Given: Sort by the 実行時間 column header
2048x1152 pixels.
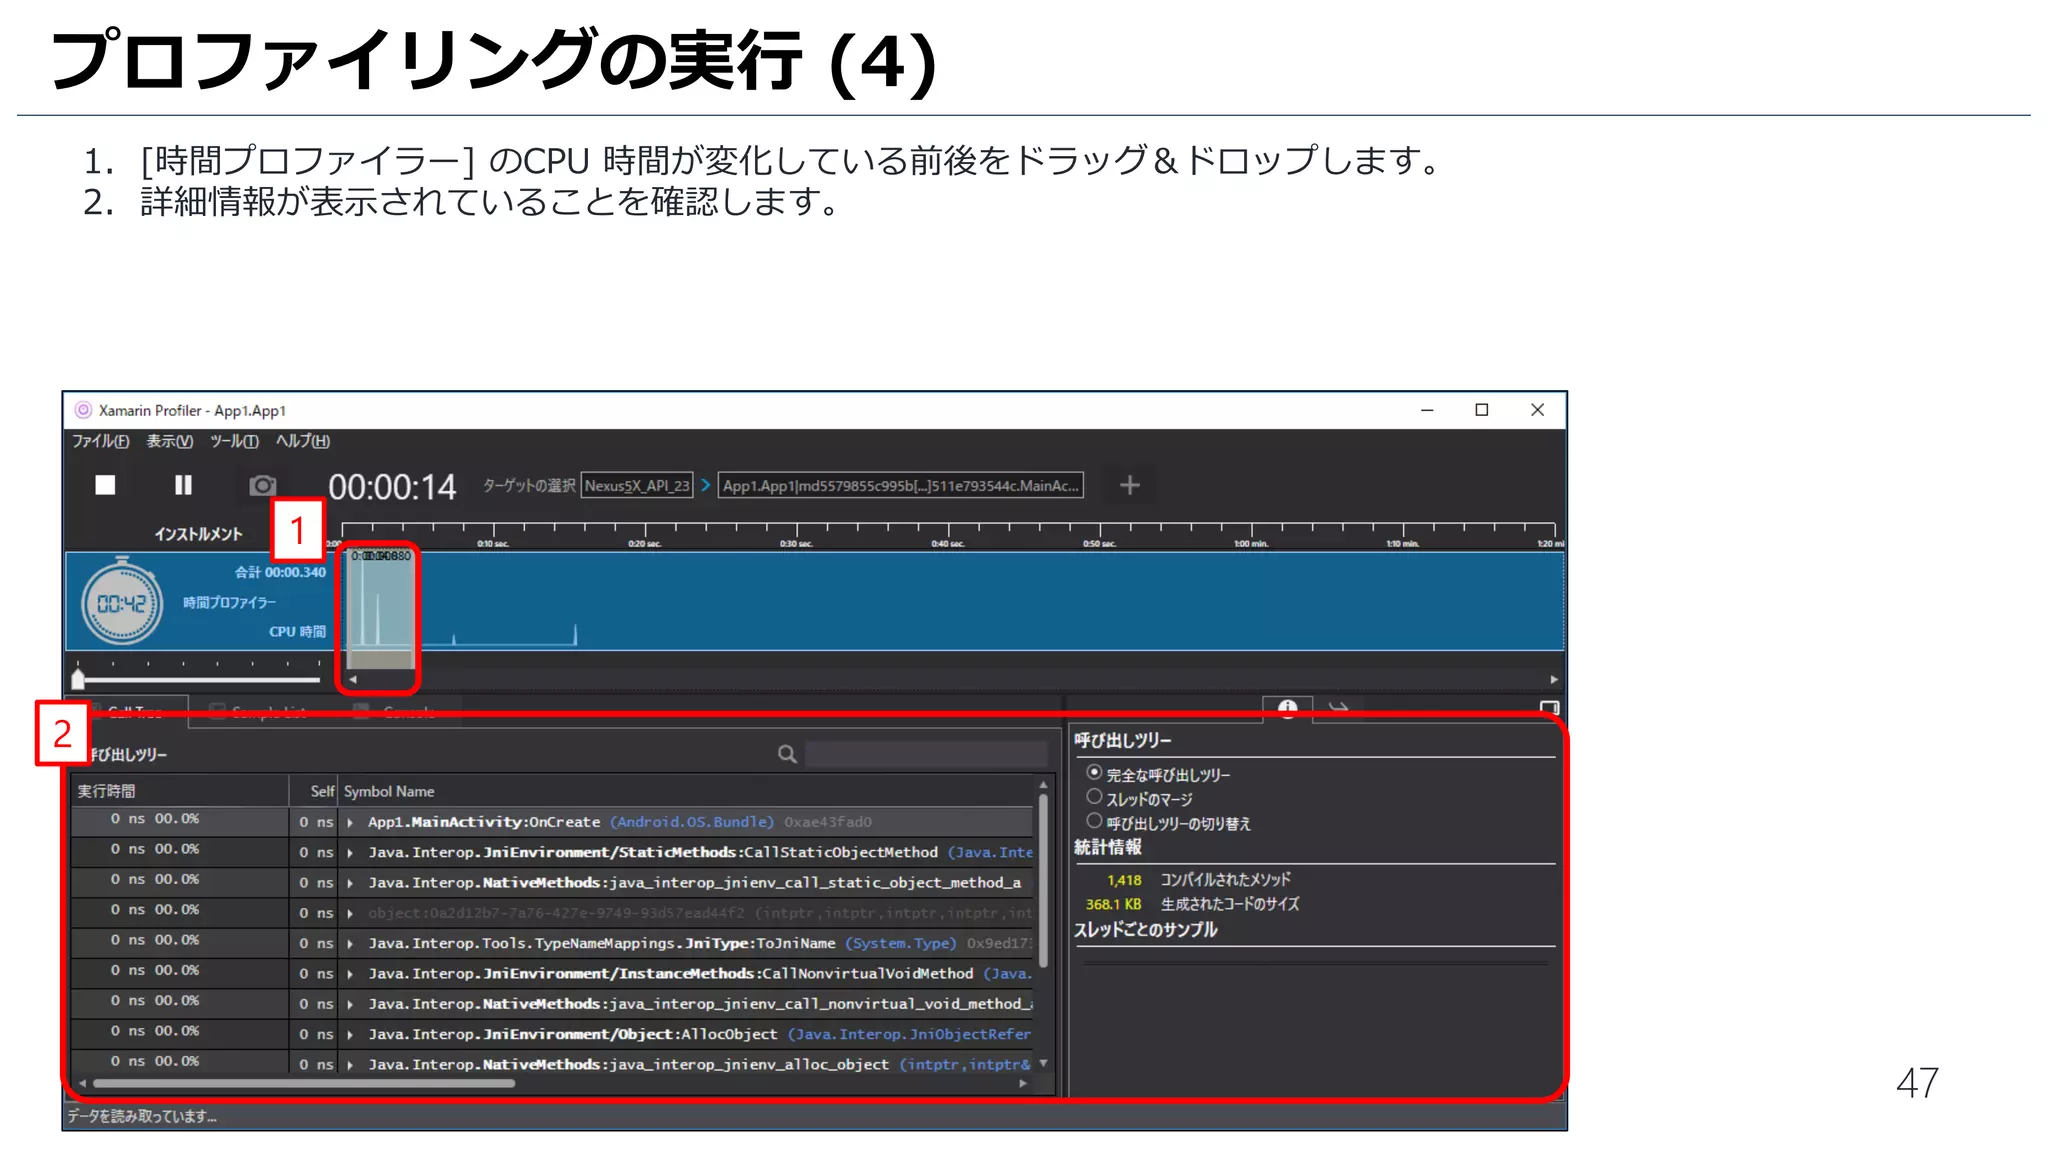Looking at the screenshot, I should [x=180, y=791].
